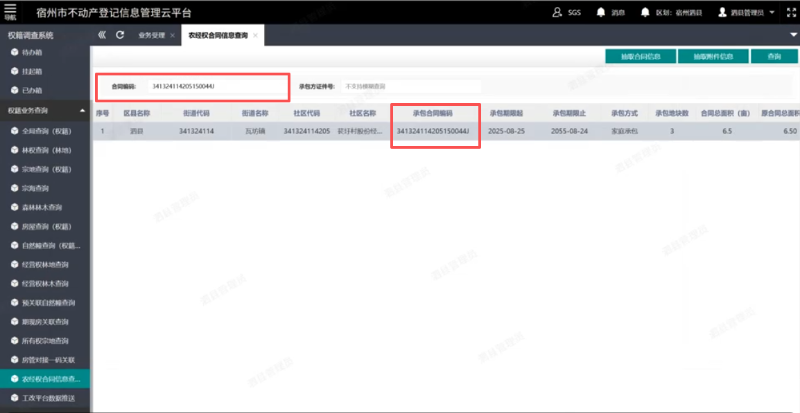Select 房屋查询（权籍） in sidebar

46,226
